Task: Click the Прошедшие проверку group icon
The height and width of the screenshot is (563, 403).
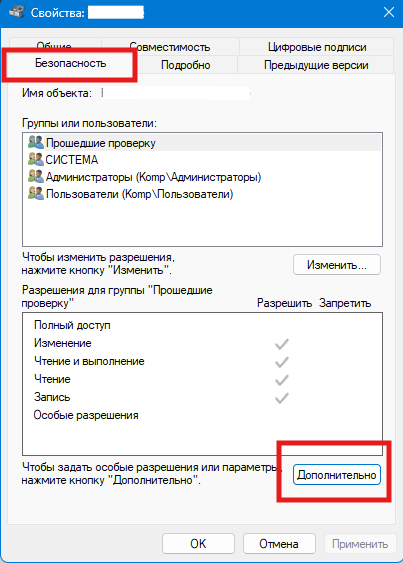Action: (x=36, y=143)
